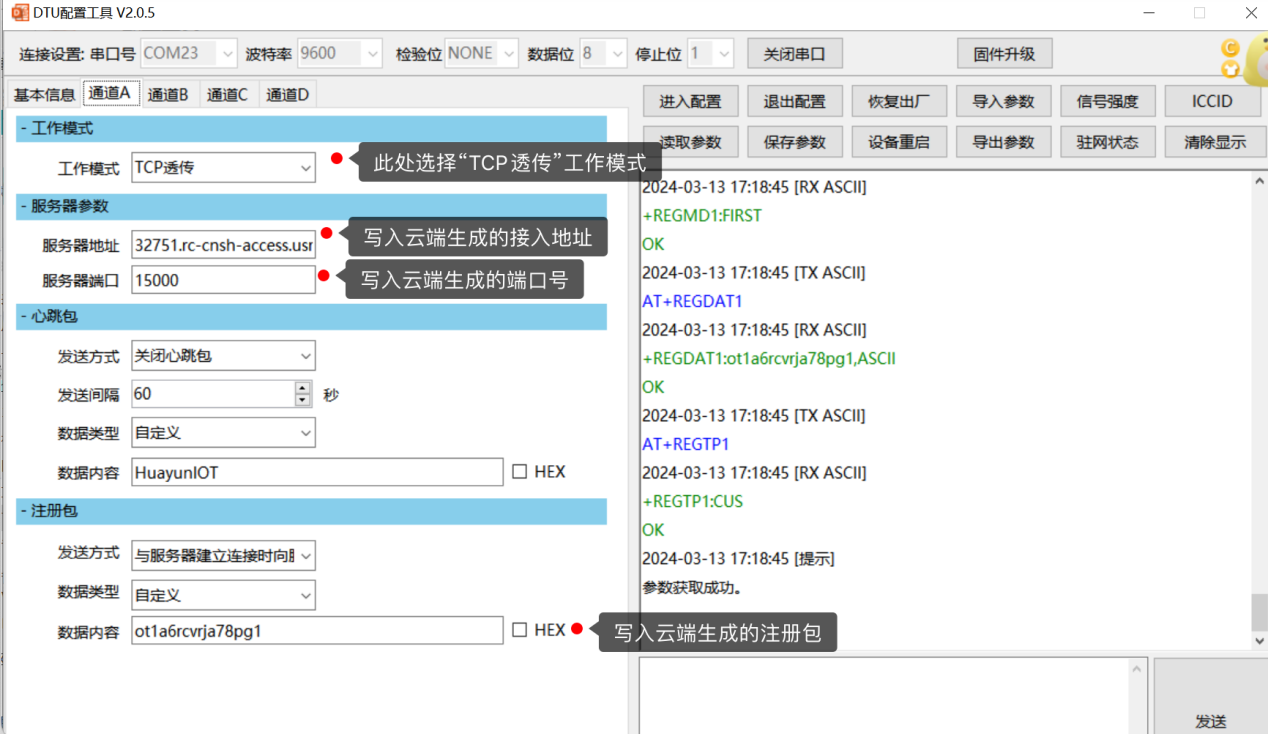Click the 读取参数 button
The width and height of the screenshot is (1268, 734).
tap(690, 142)
